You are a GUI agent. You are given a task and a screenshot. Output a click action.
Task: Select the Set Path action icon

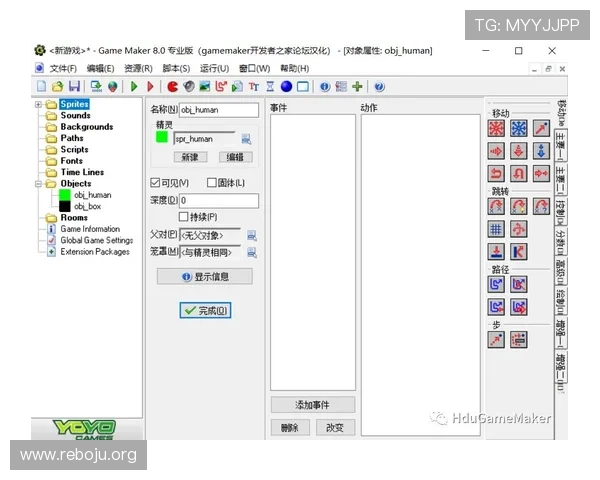[x=496, y=284]
